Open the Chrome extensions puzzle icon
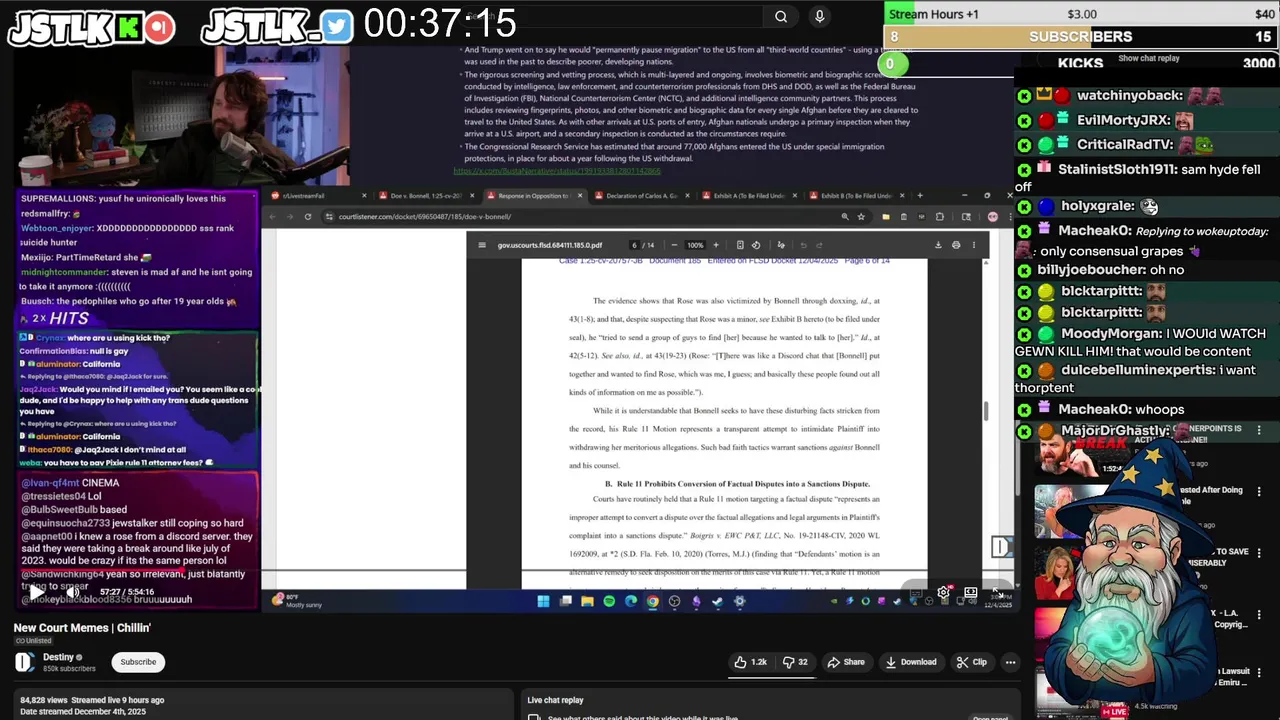The image size is (1280, 720). point(939,216)
